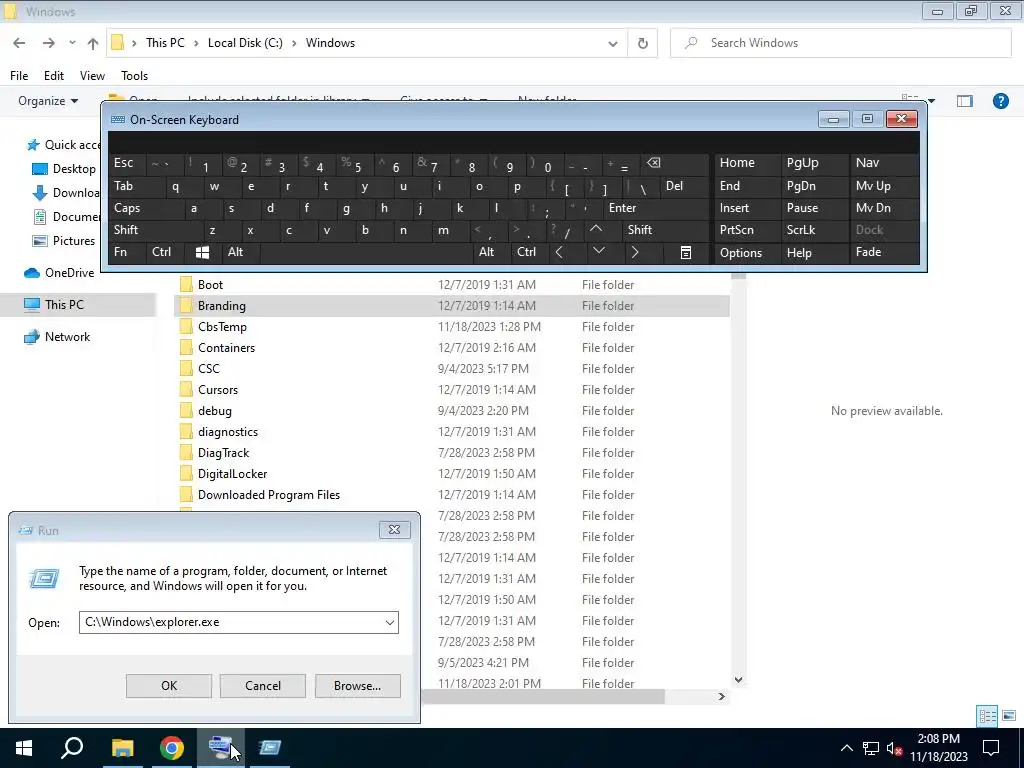
Task: Open Organize dropdown menu
Action: (48, 101)
